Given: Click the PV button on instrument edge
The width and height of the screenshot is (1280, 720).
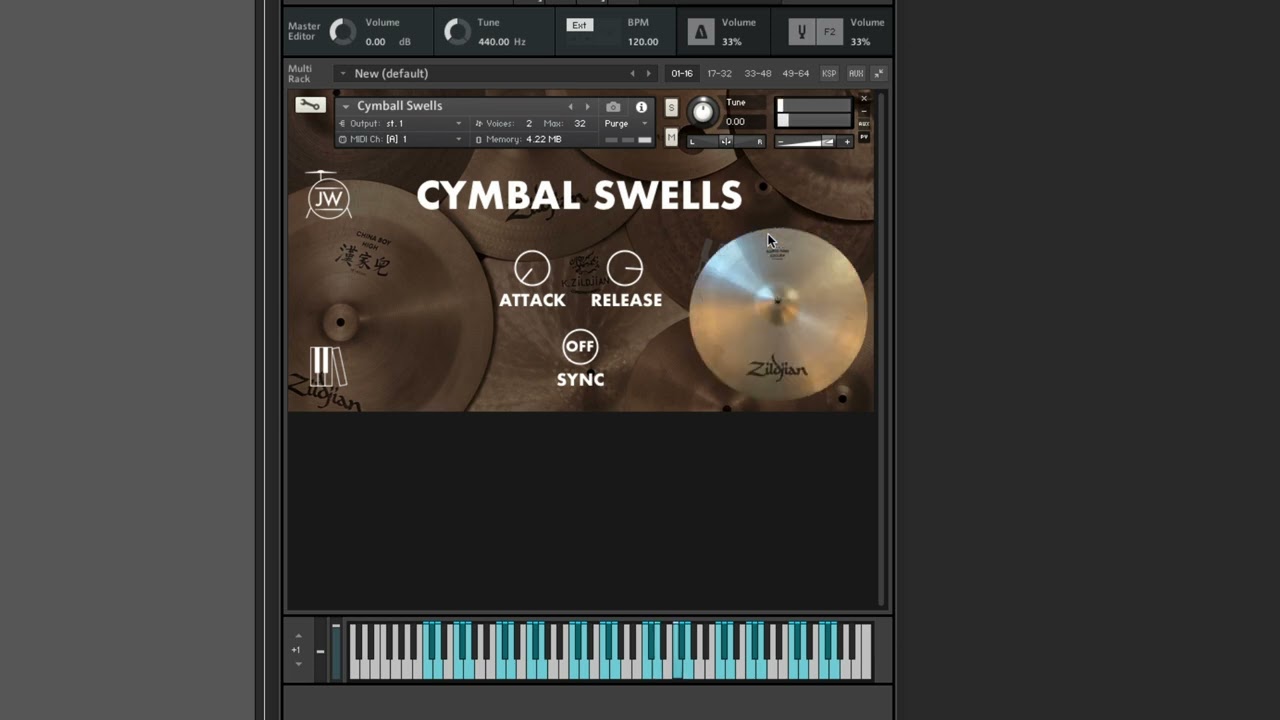Looking at the screenshot, I should pos(864,137).
